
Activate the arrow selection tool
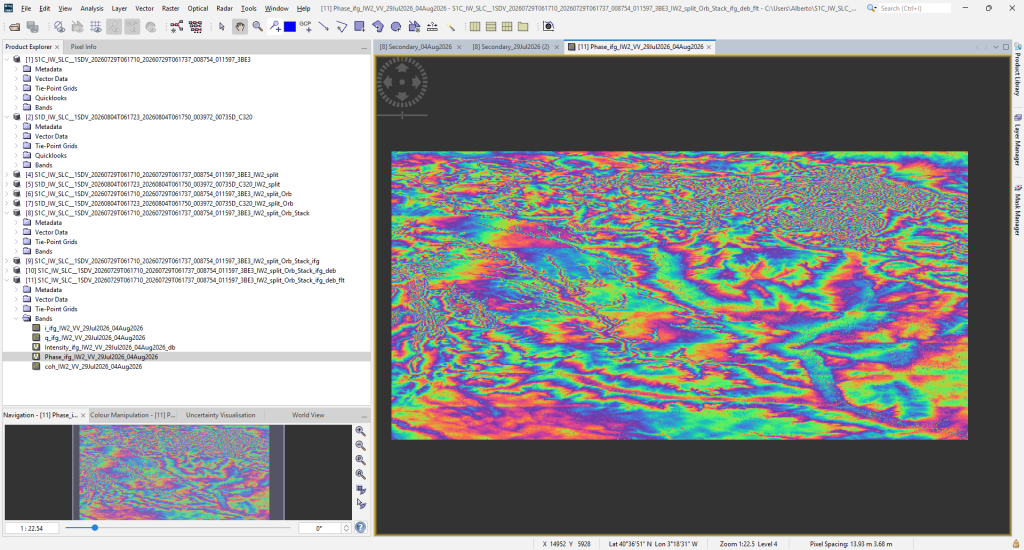[x=222, y=27]
